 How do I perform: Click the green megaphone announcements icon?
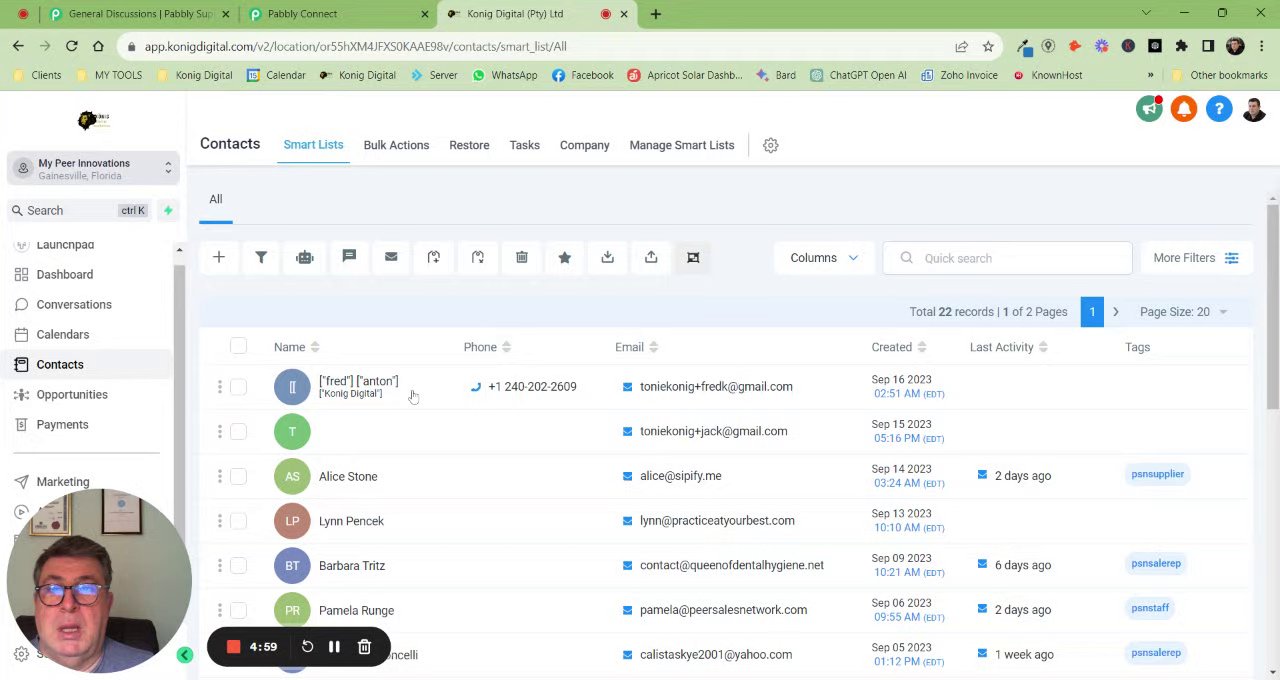[1149, 109]
